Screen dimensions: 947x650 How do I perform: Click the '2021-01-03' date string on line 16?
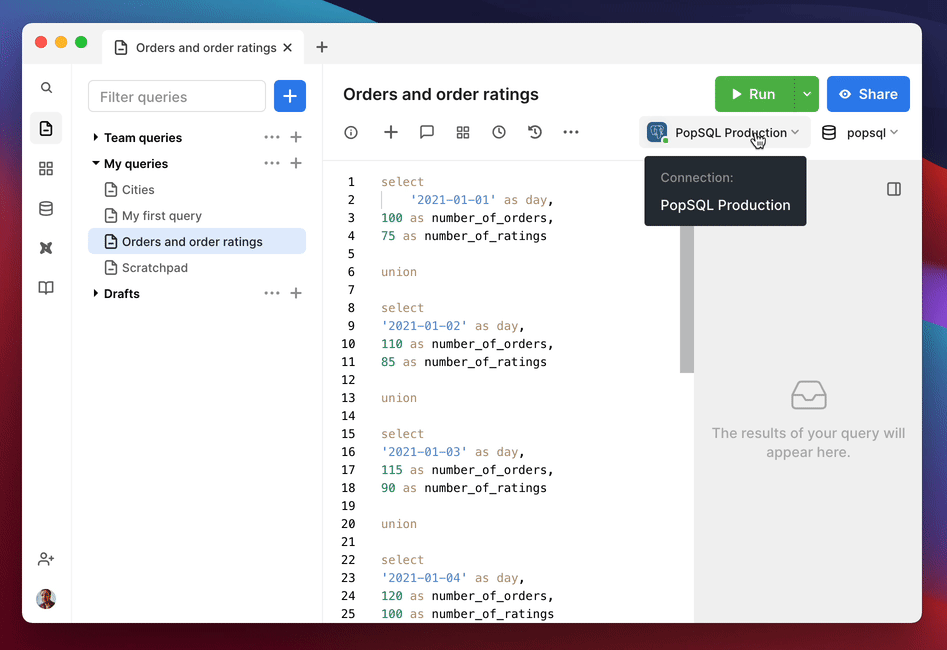[x=423, y=452]
